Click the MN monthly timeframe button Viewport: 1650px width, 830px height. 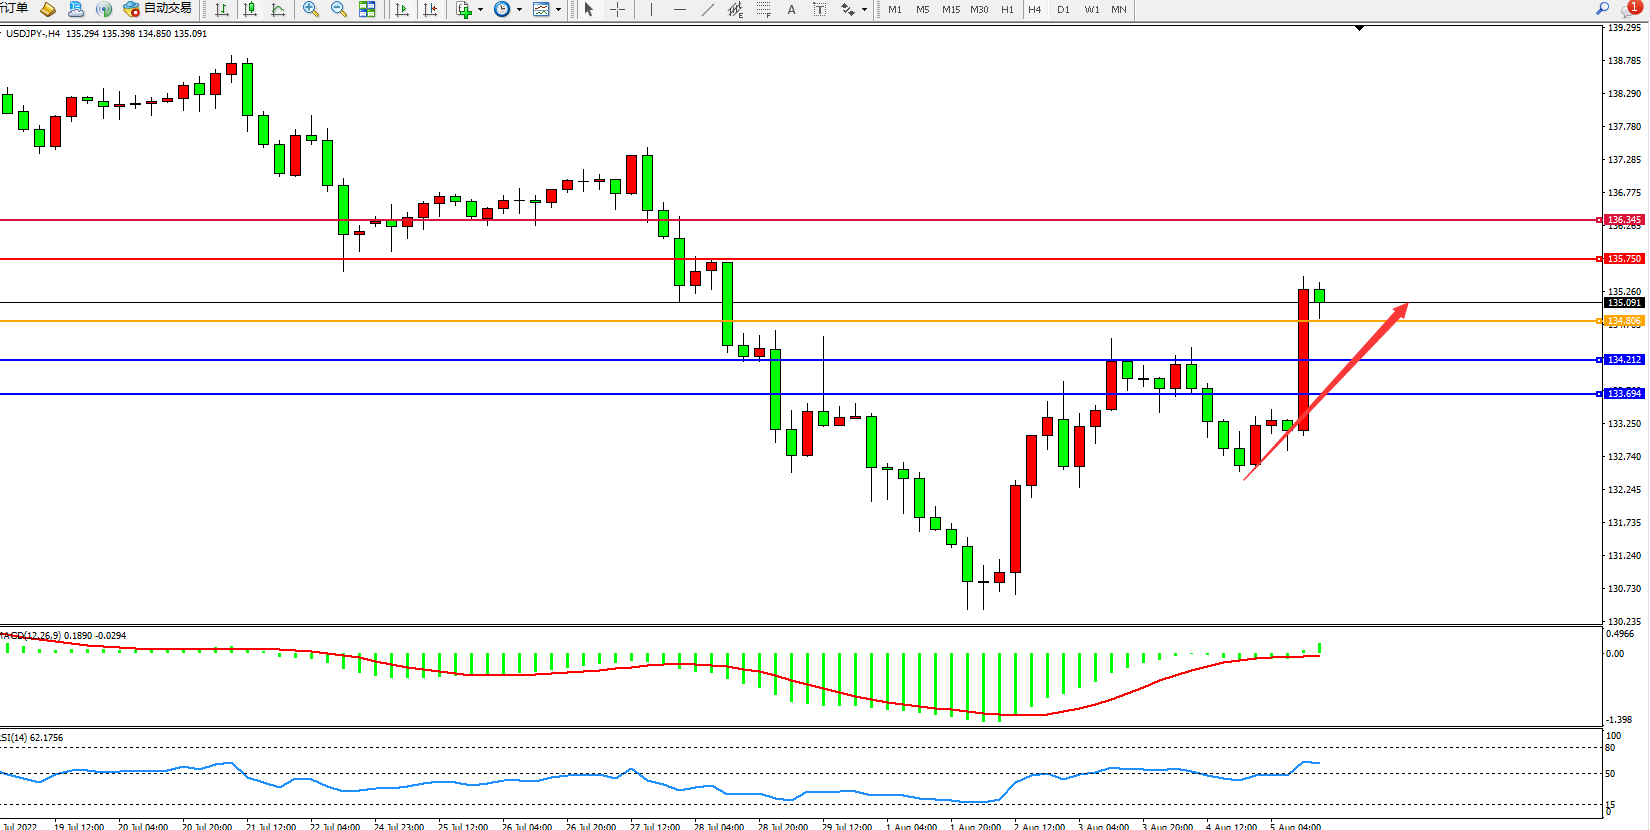(x=1119, y=9)
